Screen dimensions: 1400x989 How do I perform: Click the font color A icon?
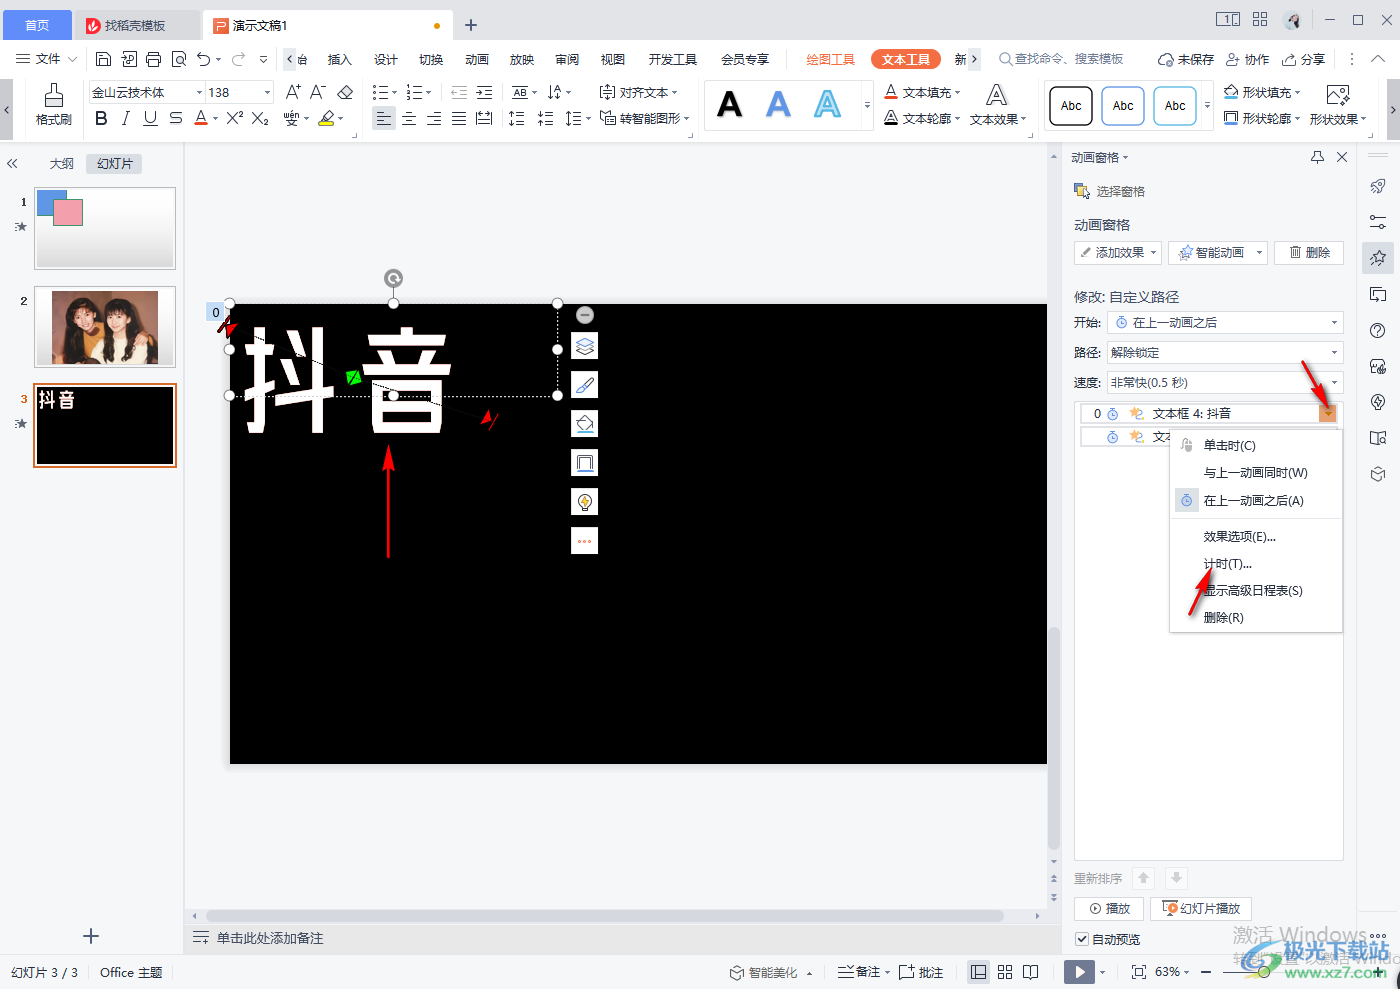201,119
